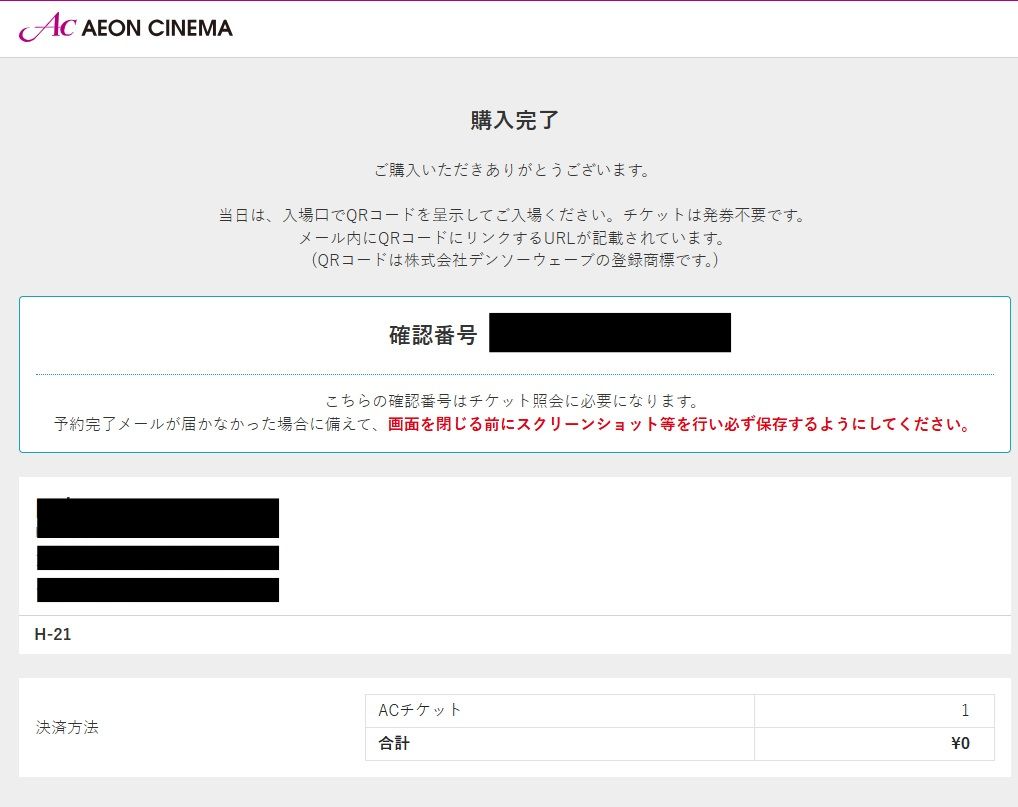
Task: Click the red screenshot warning text
Action: tap(679, 424)
